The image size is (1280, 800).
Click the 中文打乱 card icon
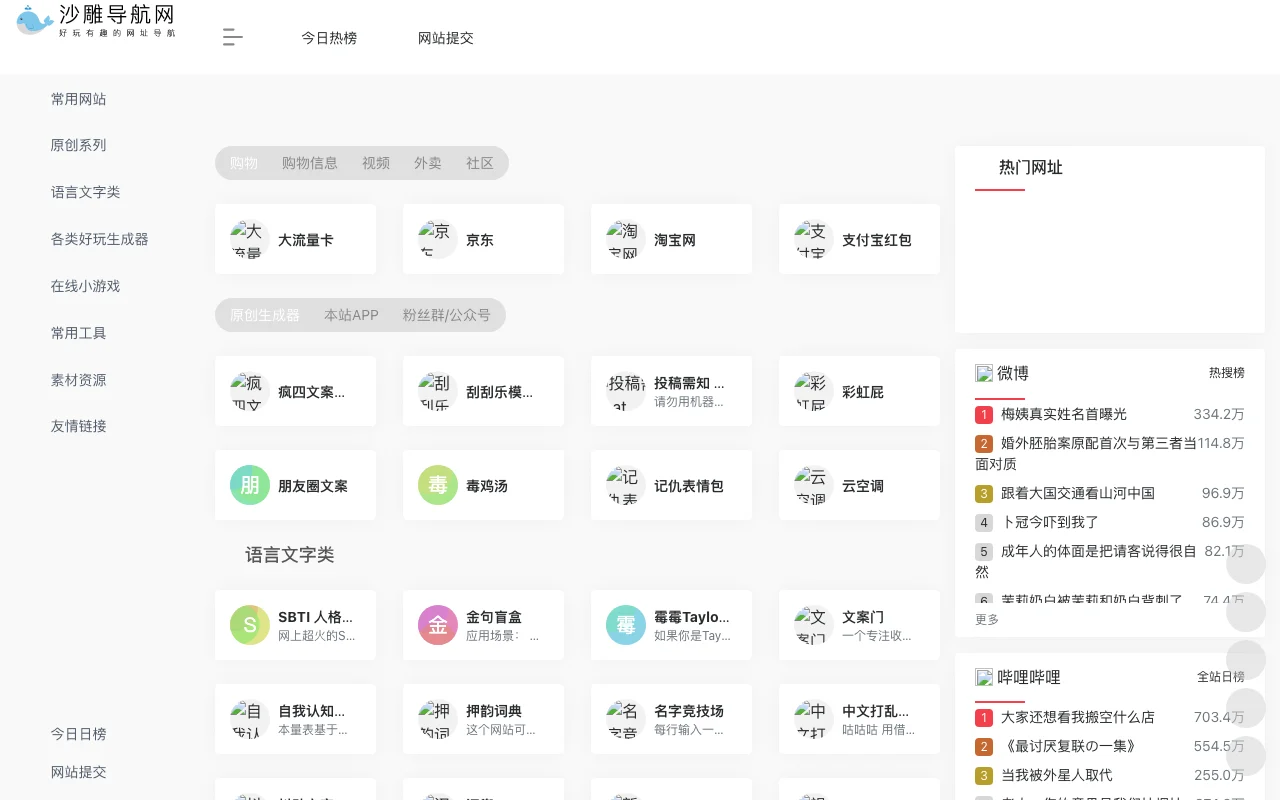coord(814,720)
